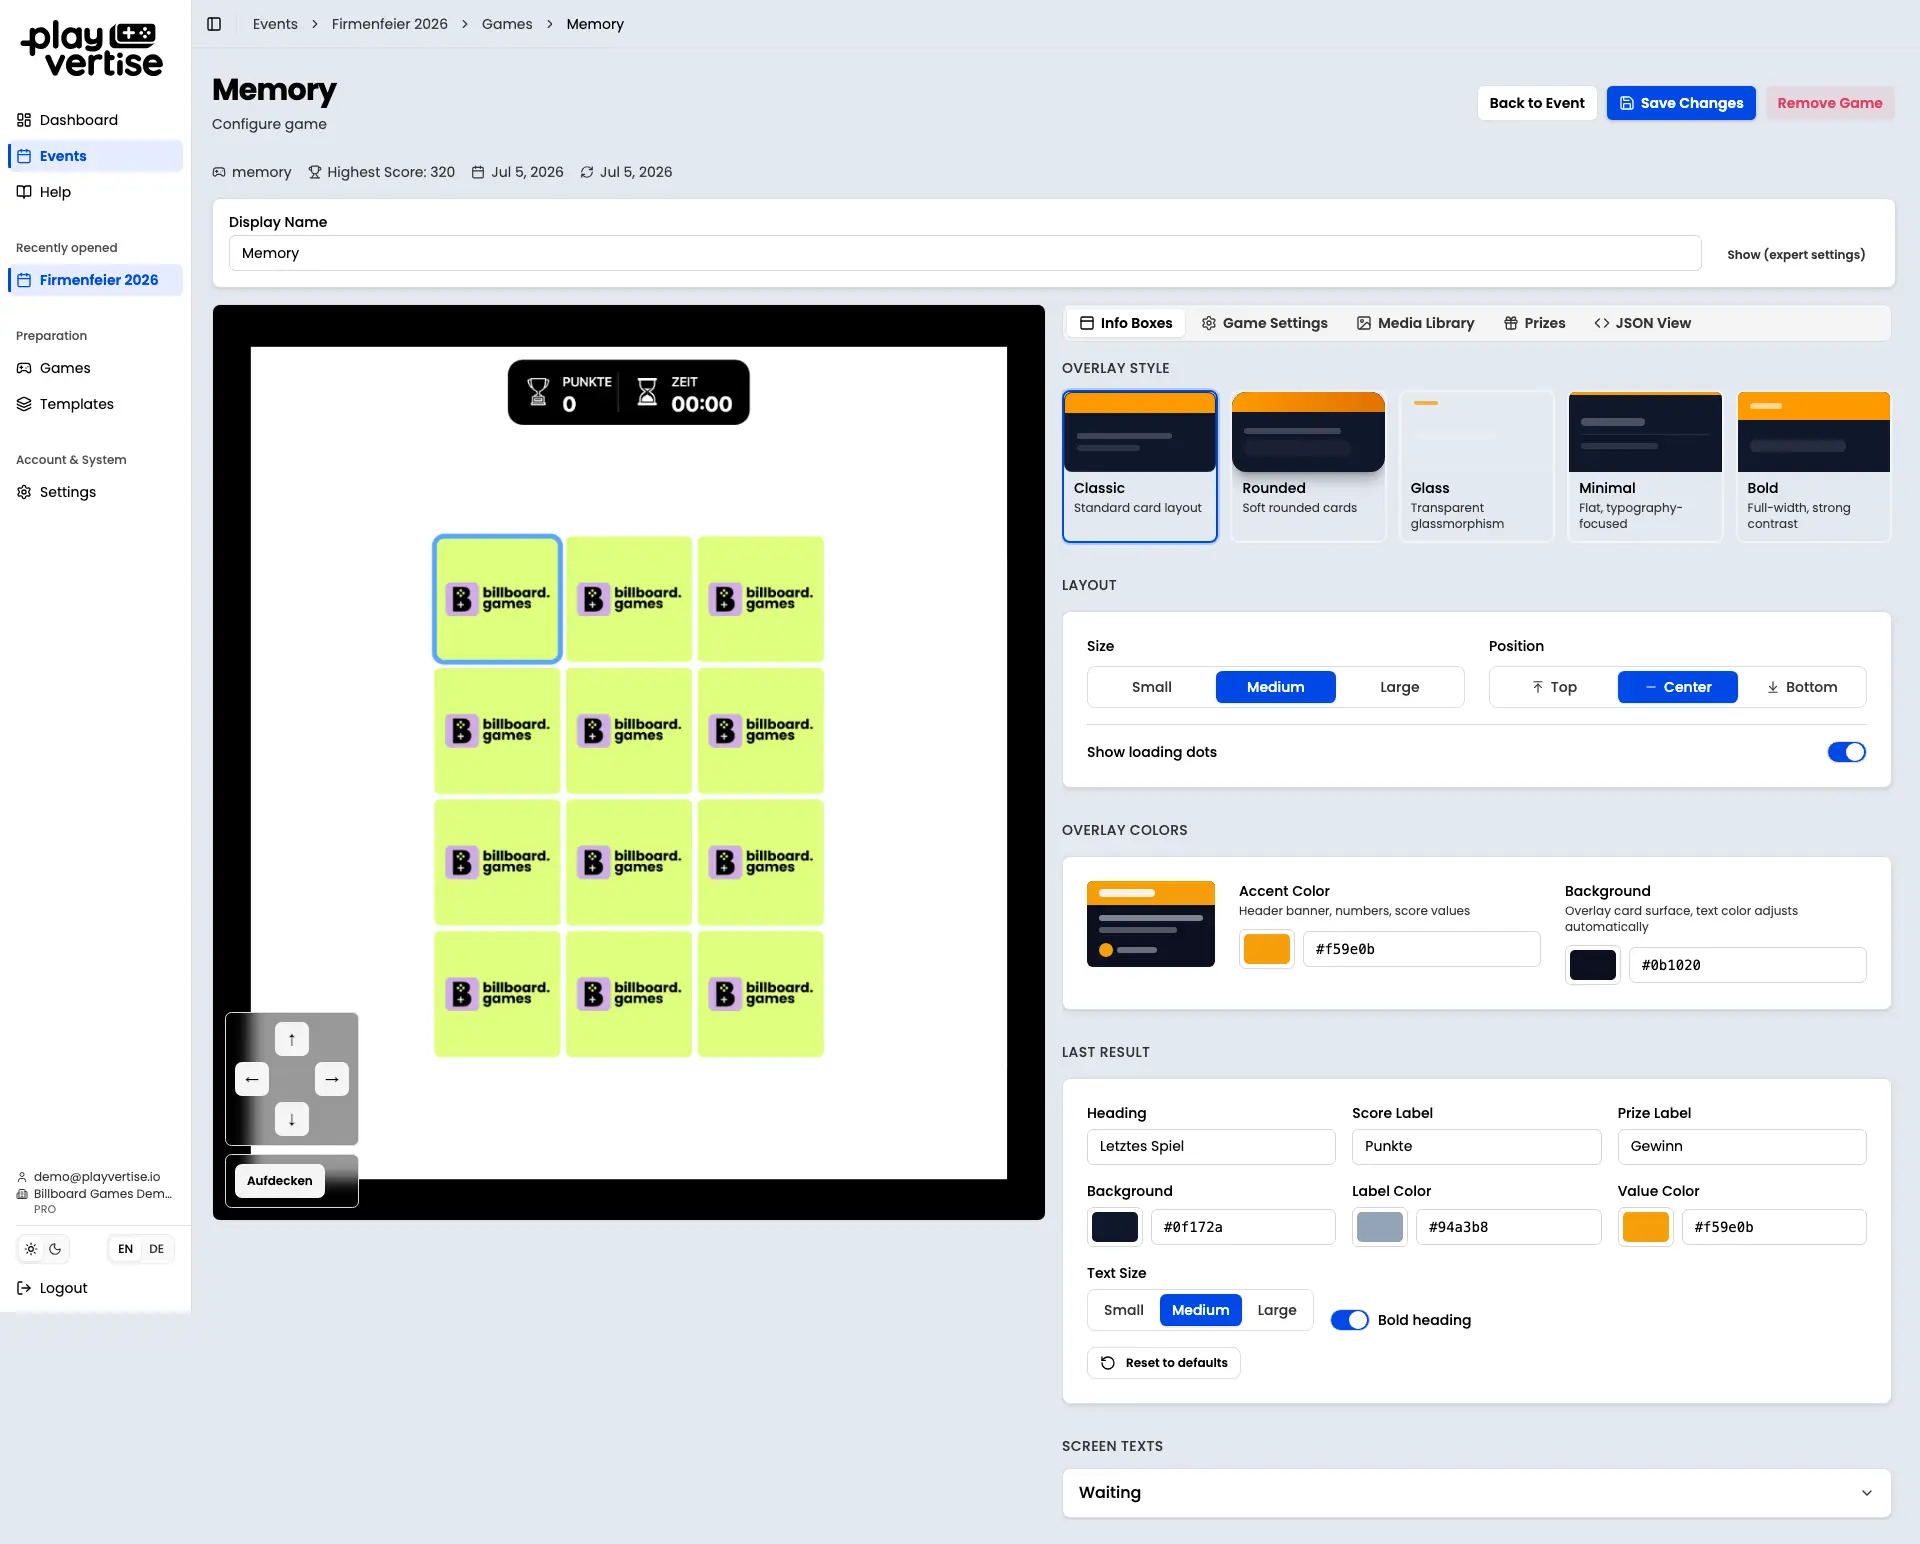Viewport: 1920px width, 1544px height.
Task: Click Back to Event button
Action: pyautogui.click(x=1537, y=103)
